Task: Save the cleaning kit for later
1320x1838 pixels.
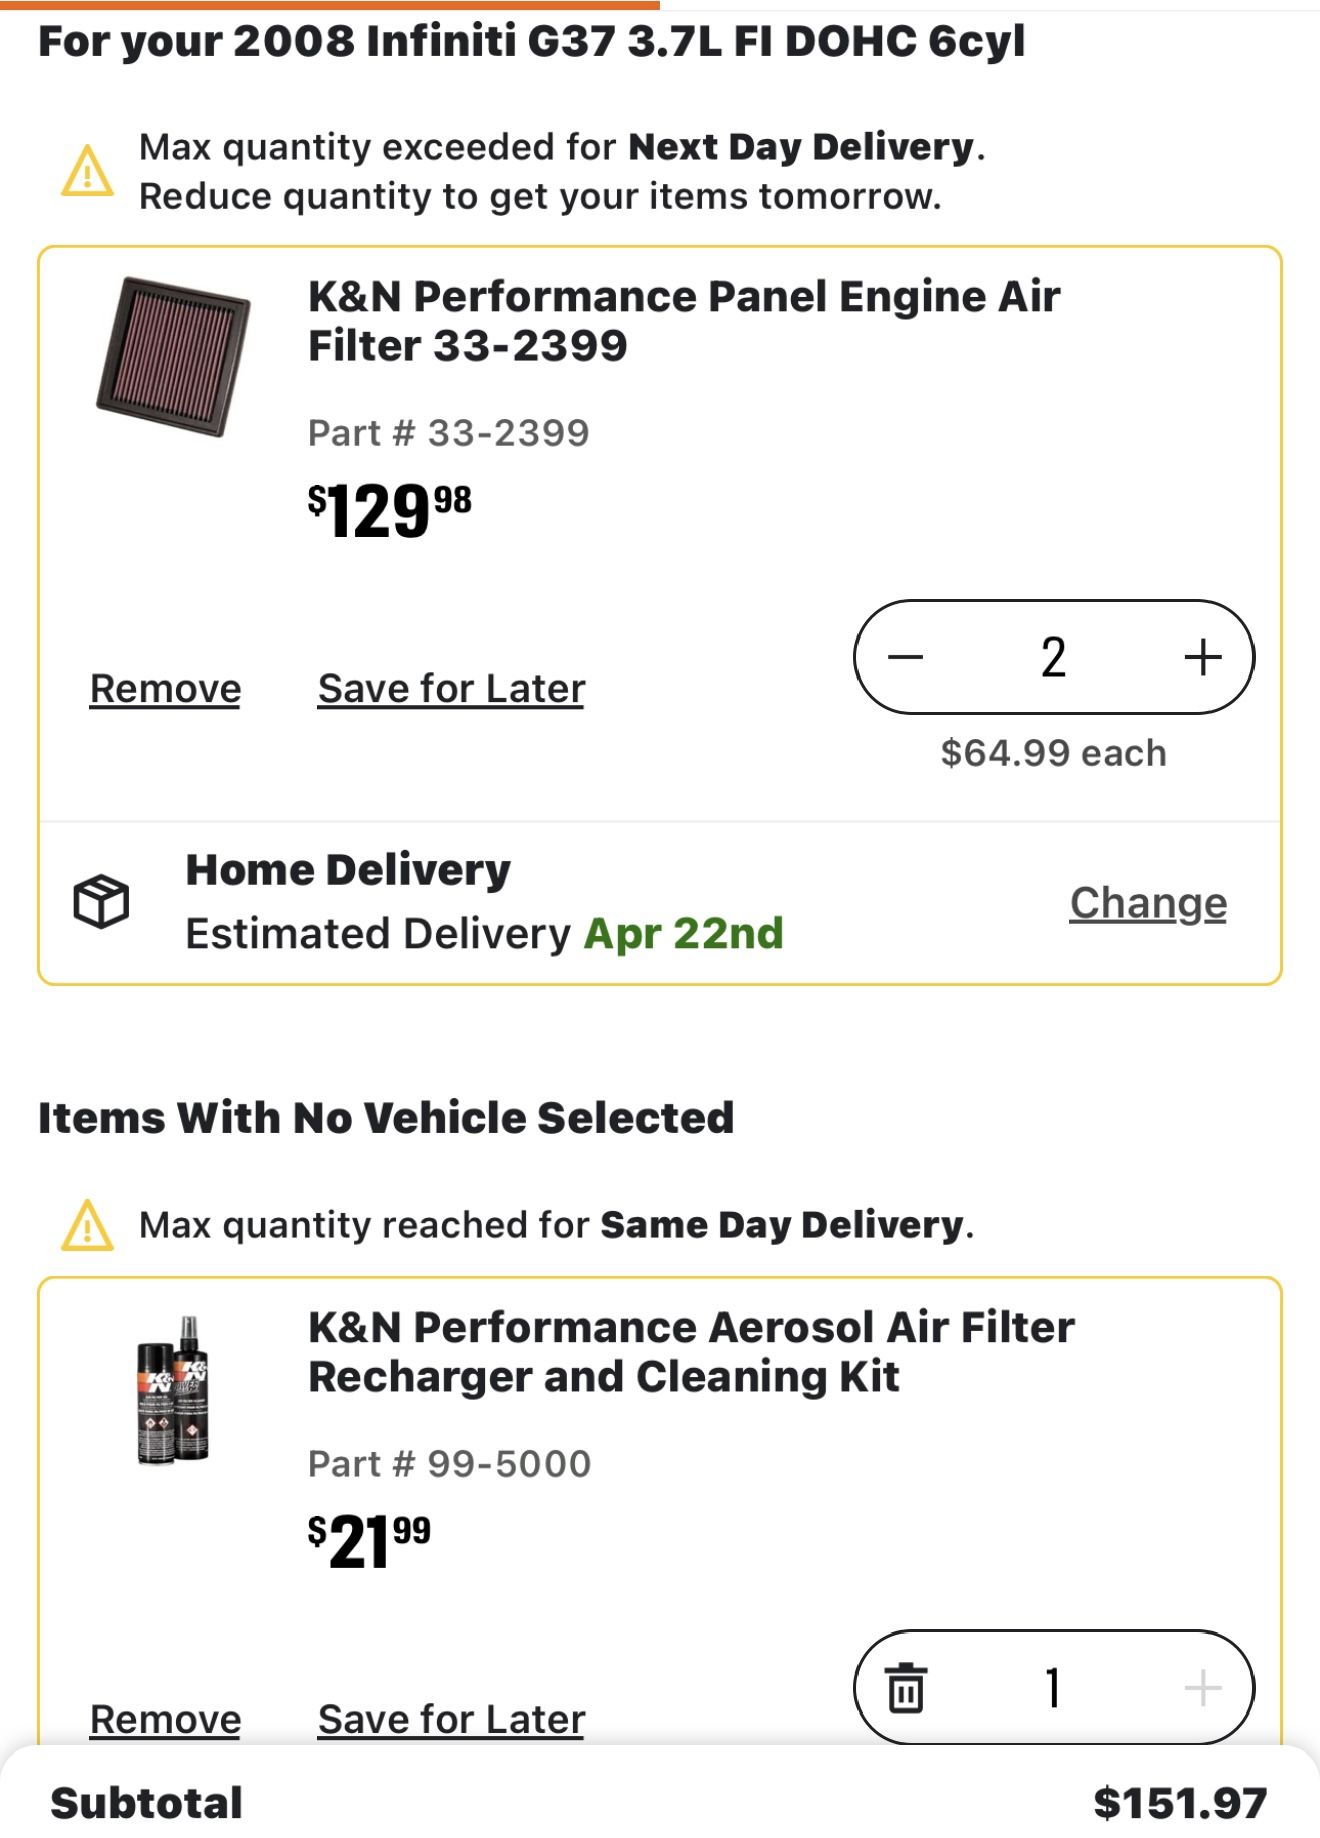Action: [x=450, y=1718]
